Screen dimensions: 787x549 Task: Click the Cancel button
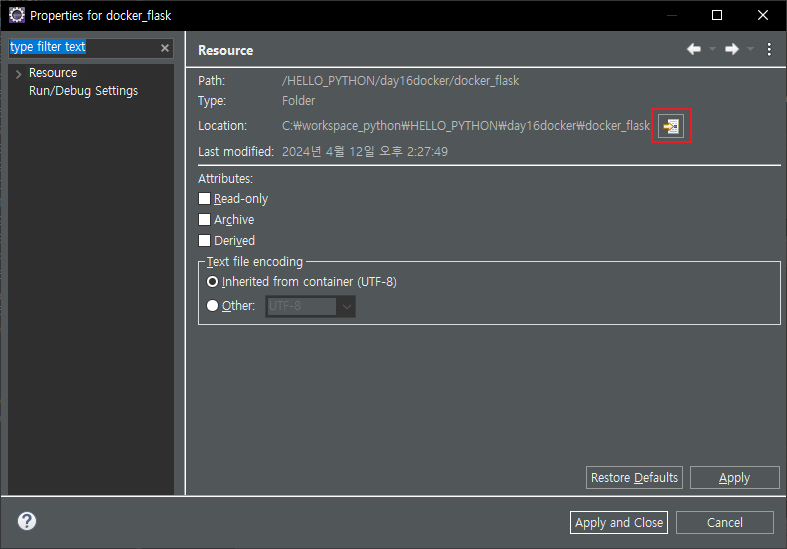point(724,522)
